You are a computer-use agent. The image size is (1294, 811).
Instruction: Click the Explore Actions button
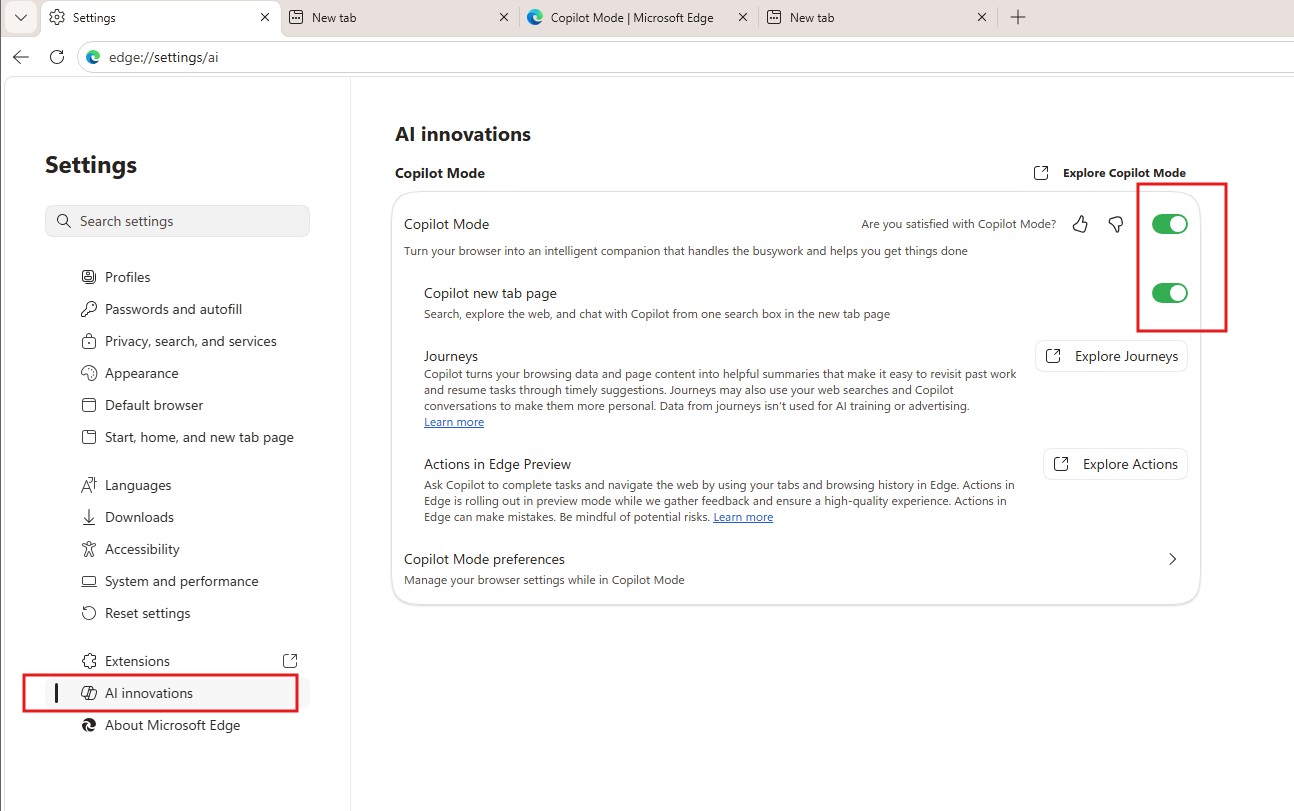(1114, 463)
